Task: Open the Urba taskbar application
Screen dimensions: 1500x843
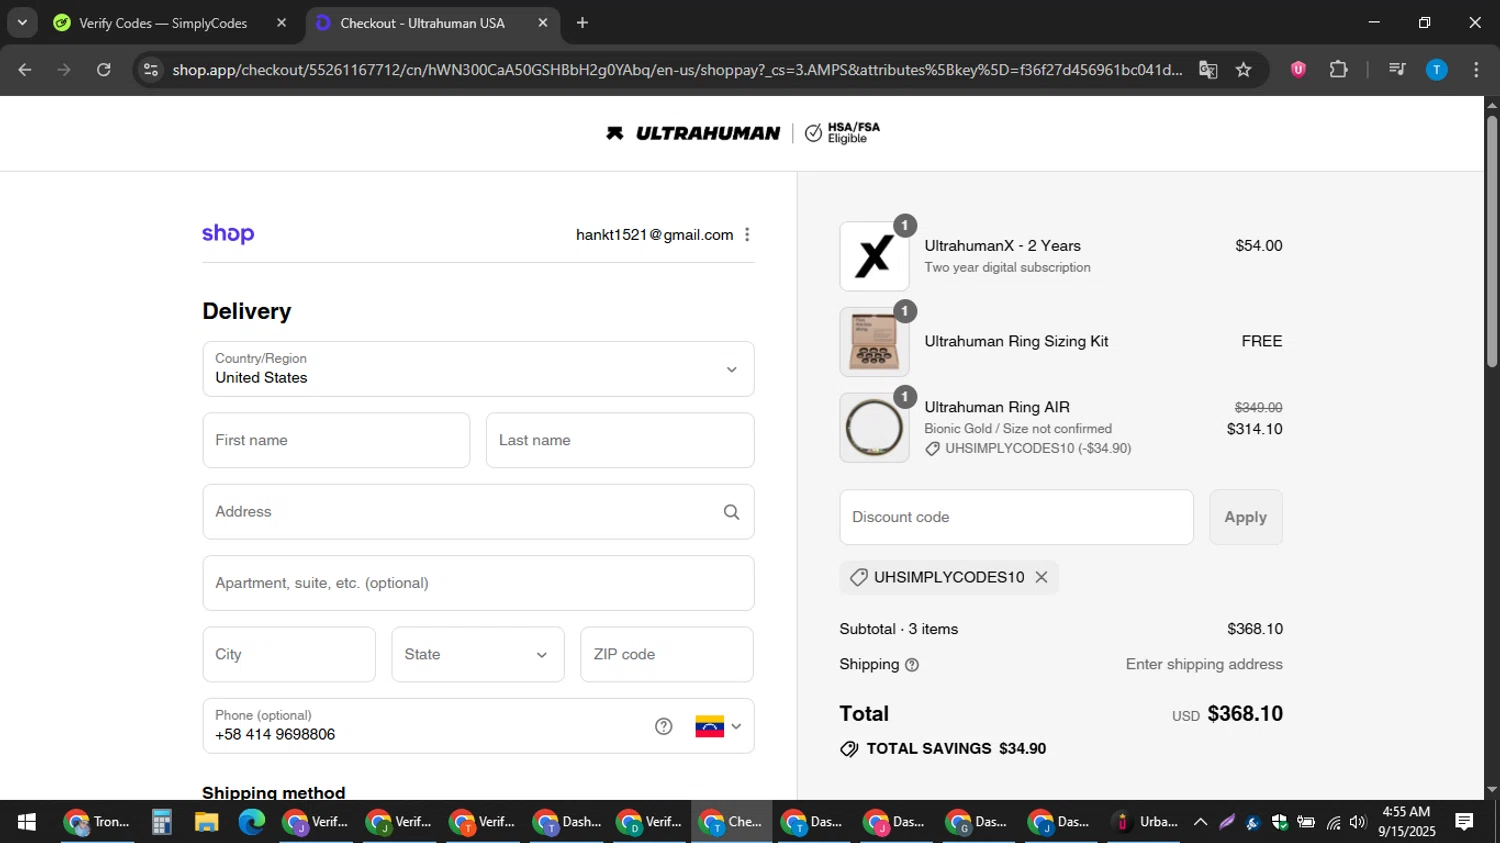Action: [x=1146, y=822]
